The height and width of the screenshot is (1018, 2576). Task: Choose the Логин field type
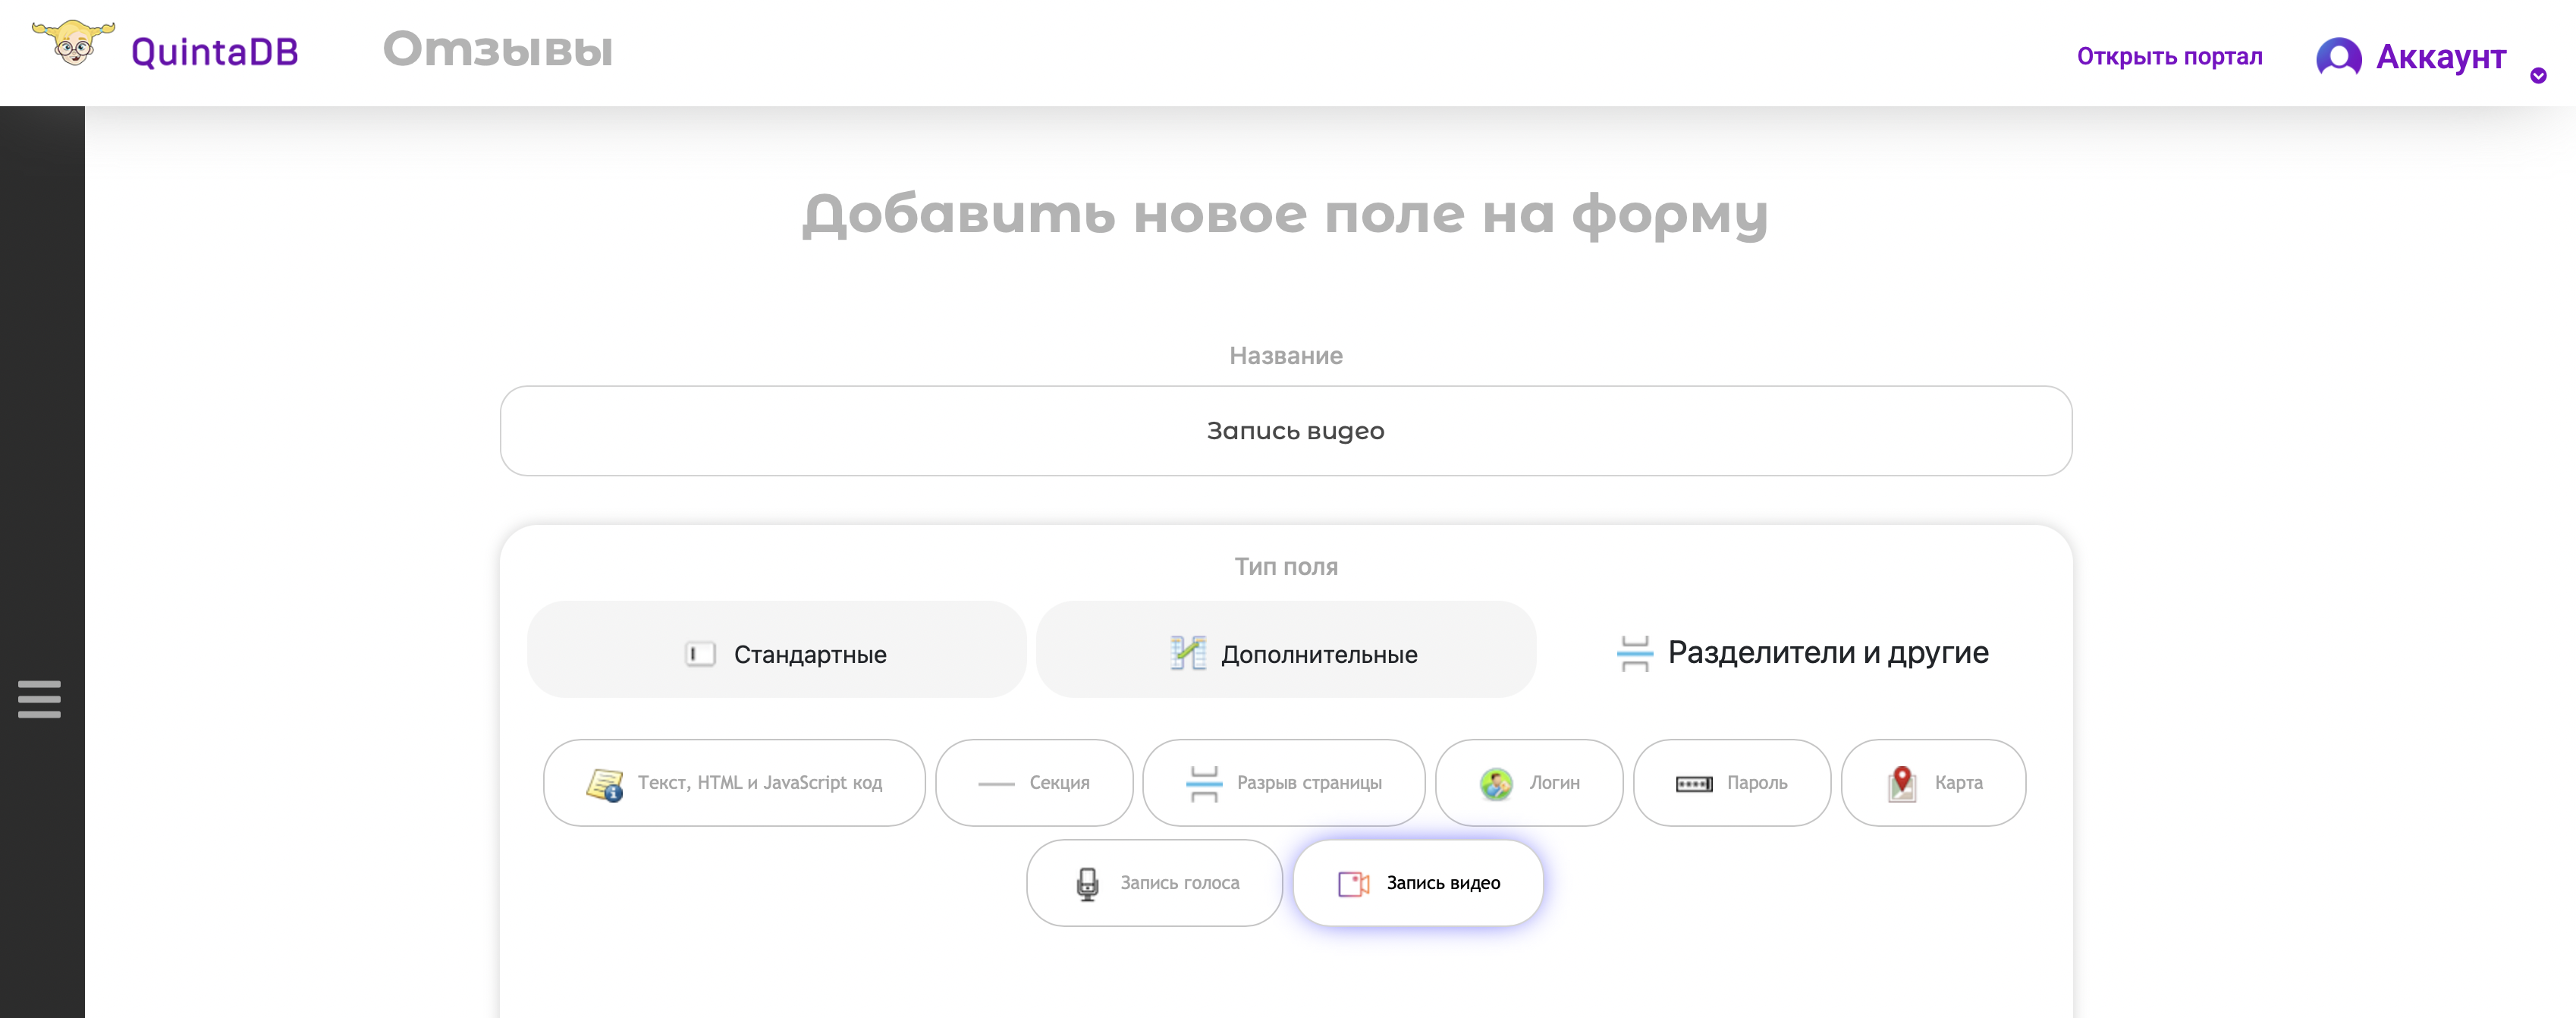[1529, 783]
